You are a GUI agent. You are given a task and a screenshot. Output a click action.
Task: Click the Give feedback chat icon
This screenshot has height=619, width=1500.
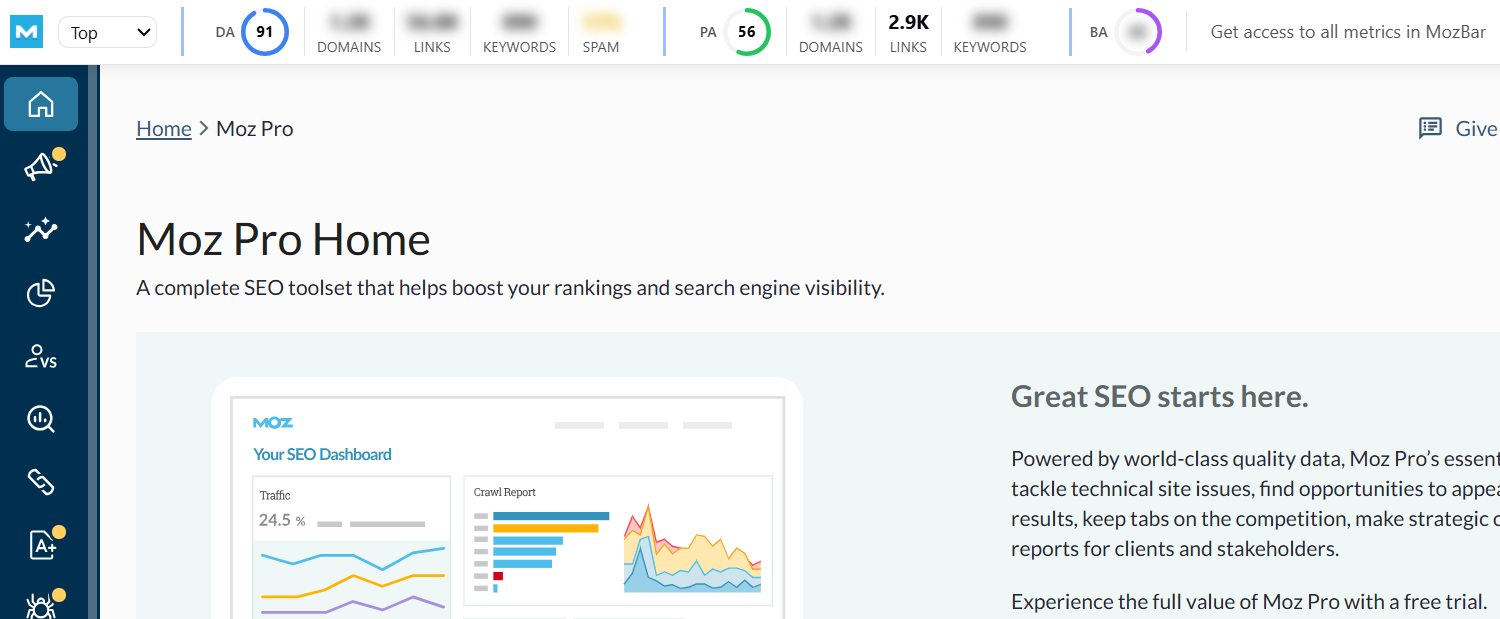1431,128
